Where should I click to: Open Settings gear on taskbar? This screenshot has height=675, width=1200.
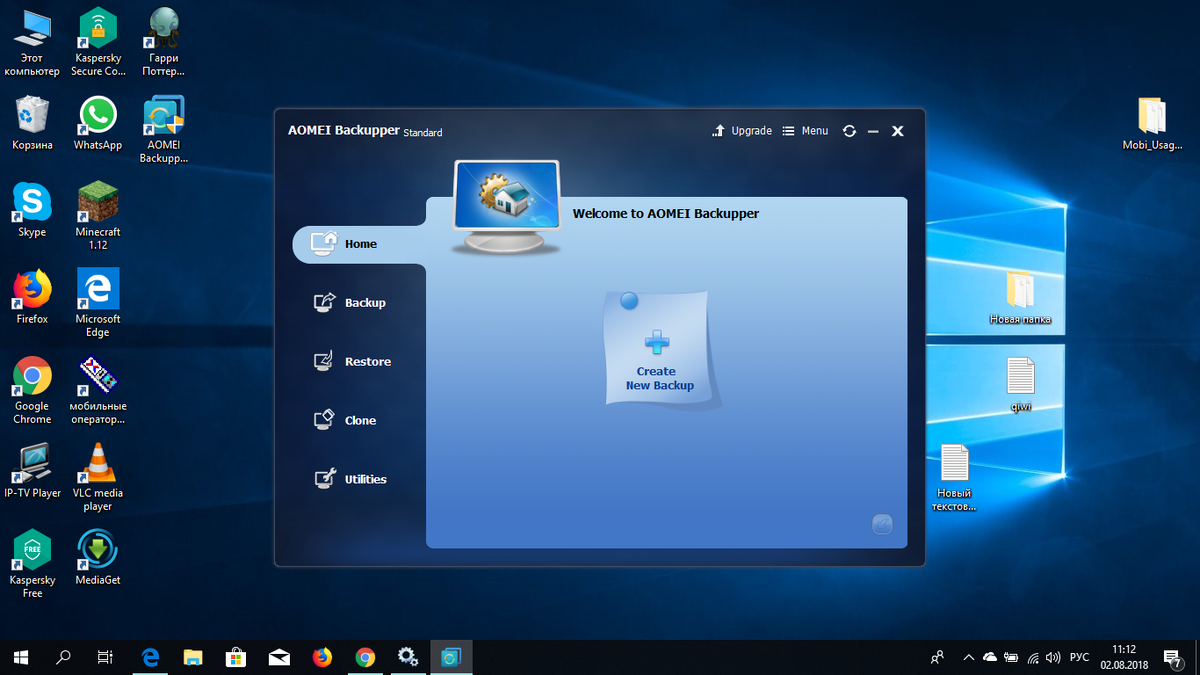click(x=408, y=657)
